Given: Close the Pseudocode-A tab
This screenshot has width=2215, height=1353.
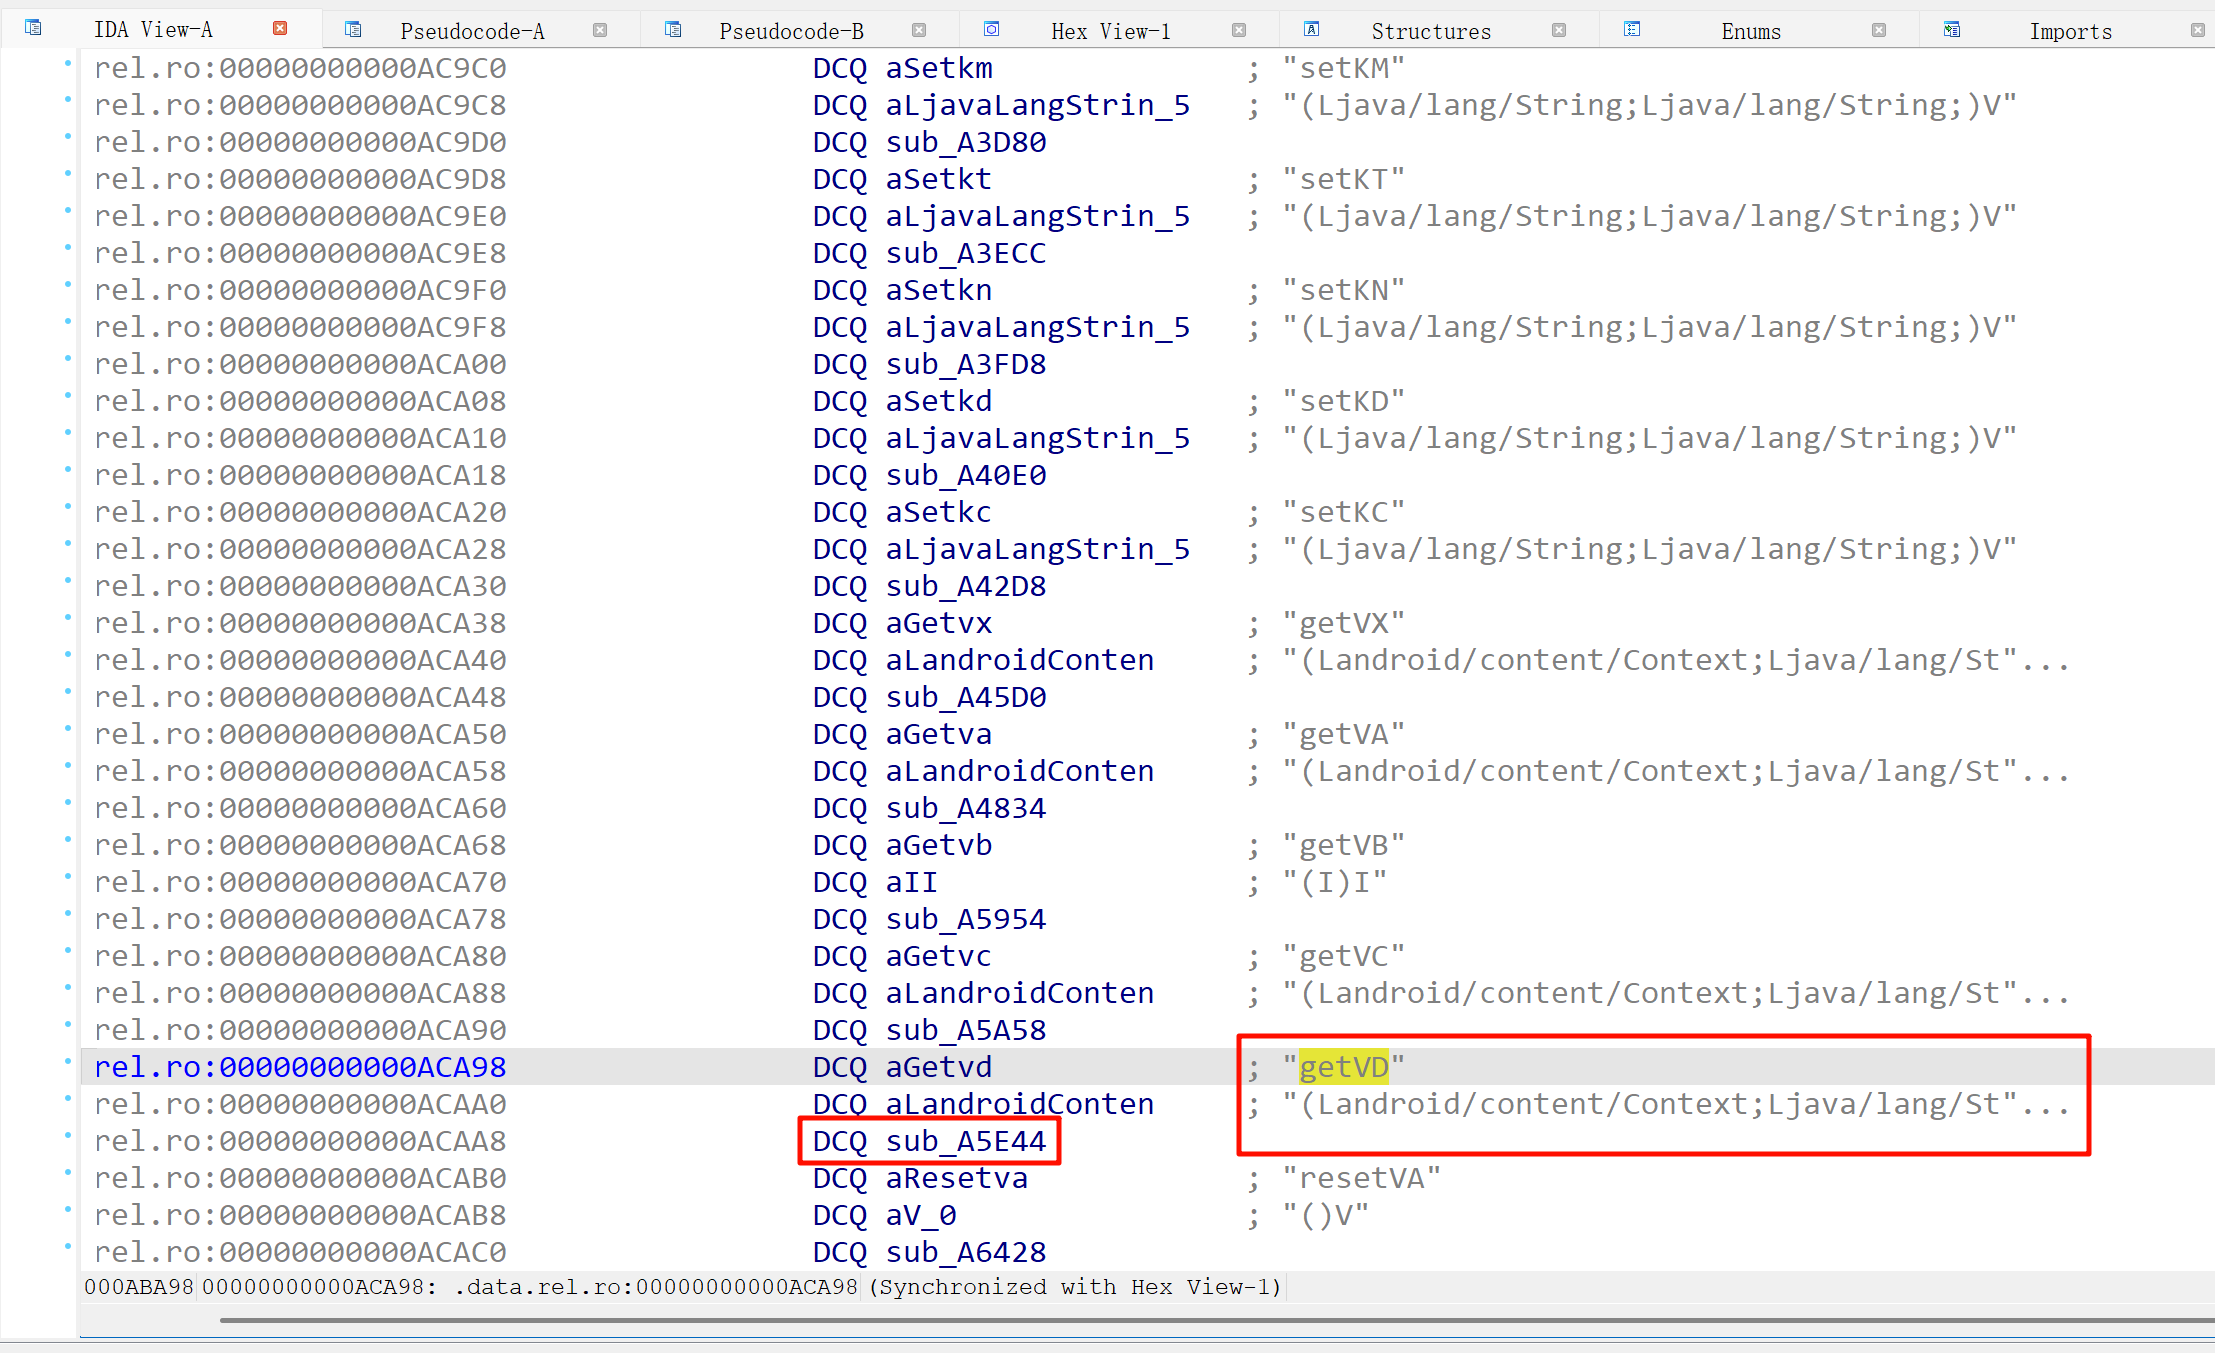Looking at the screenshot, I should click(600, 30).
